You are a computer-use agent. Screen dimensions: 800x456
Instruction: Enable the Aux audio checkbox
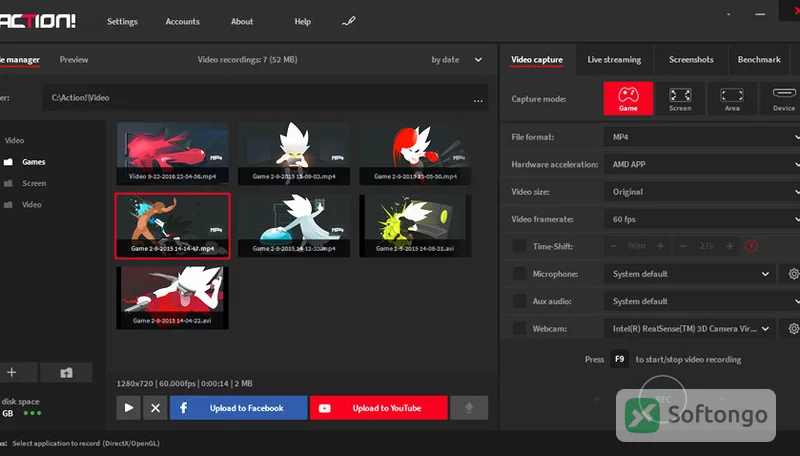[519, 301]
